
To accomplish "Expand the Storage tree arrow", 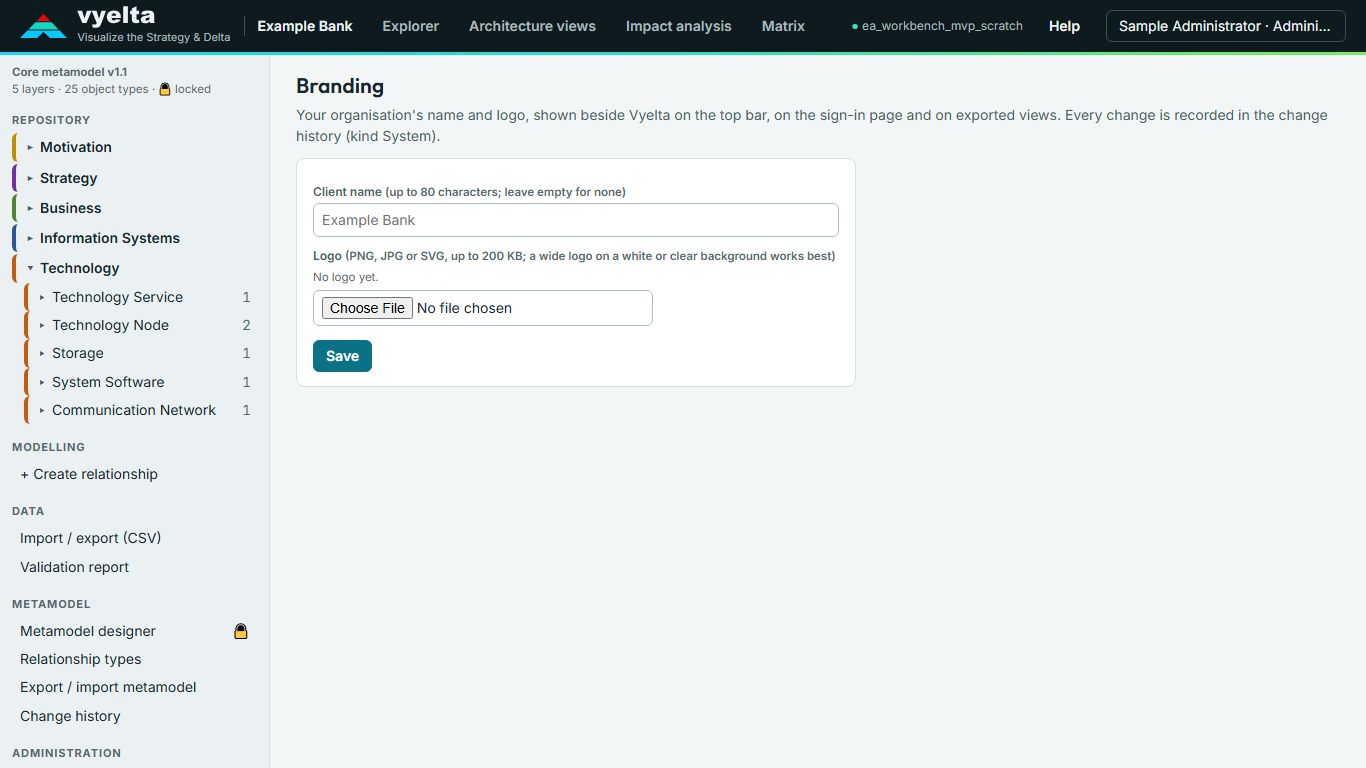I will click(42, 353).
